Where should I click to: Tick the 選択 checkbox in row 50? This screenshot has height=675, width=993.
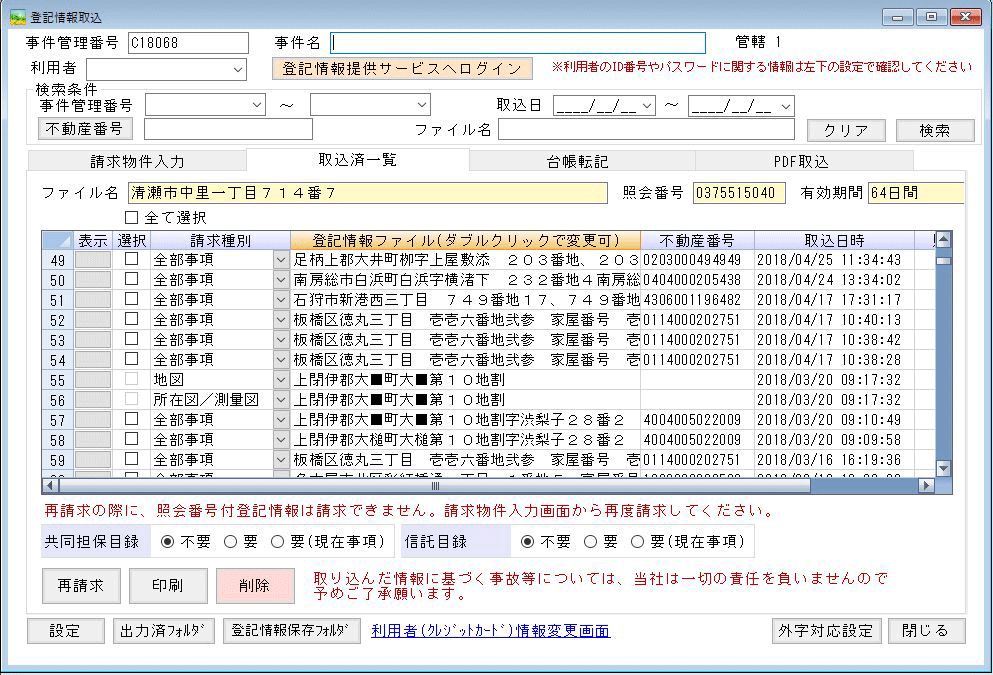point(131,280)
